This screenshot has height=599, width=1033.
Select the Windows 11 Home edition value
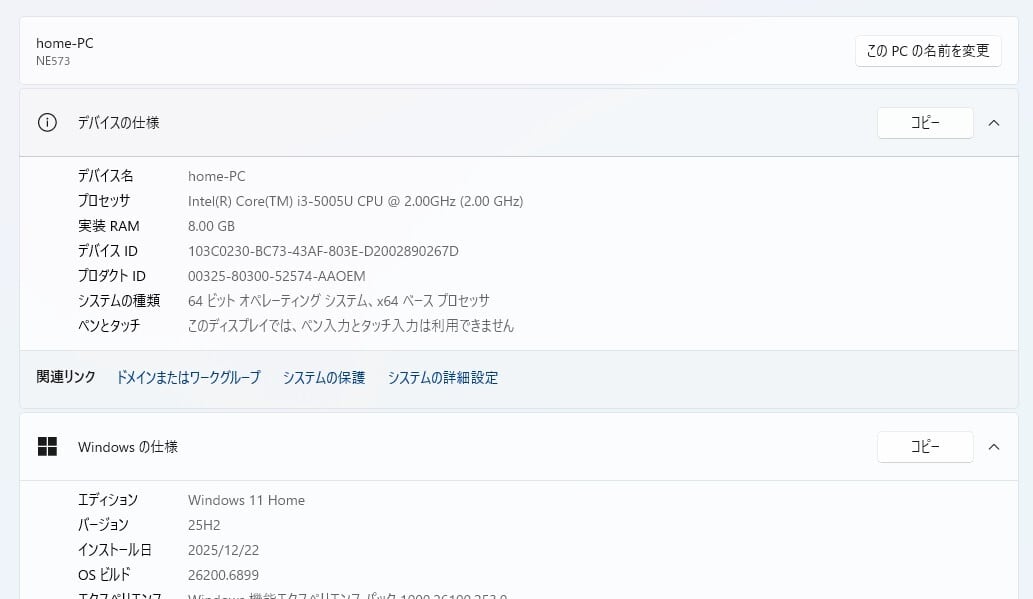click(246, 500)
